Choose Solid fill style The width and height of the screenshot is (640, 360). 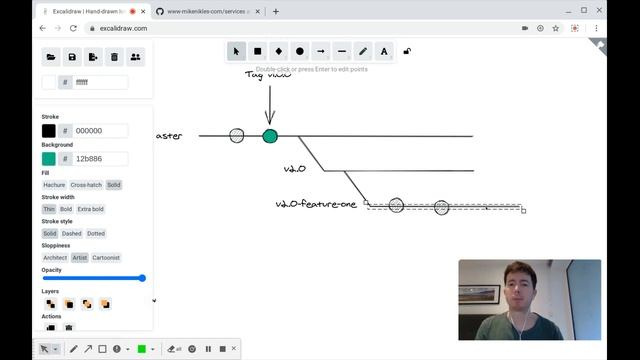[114, 185]
